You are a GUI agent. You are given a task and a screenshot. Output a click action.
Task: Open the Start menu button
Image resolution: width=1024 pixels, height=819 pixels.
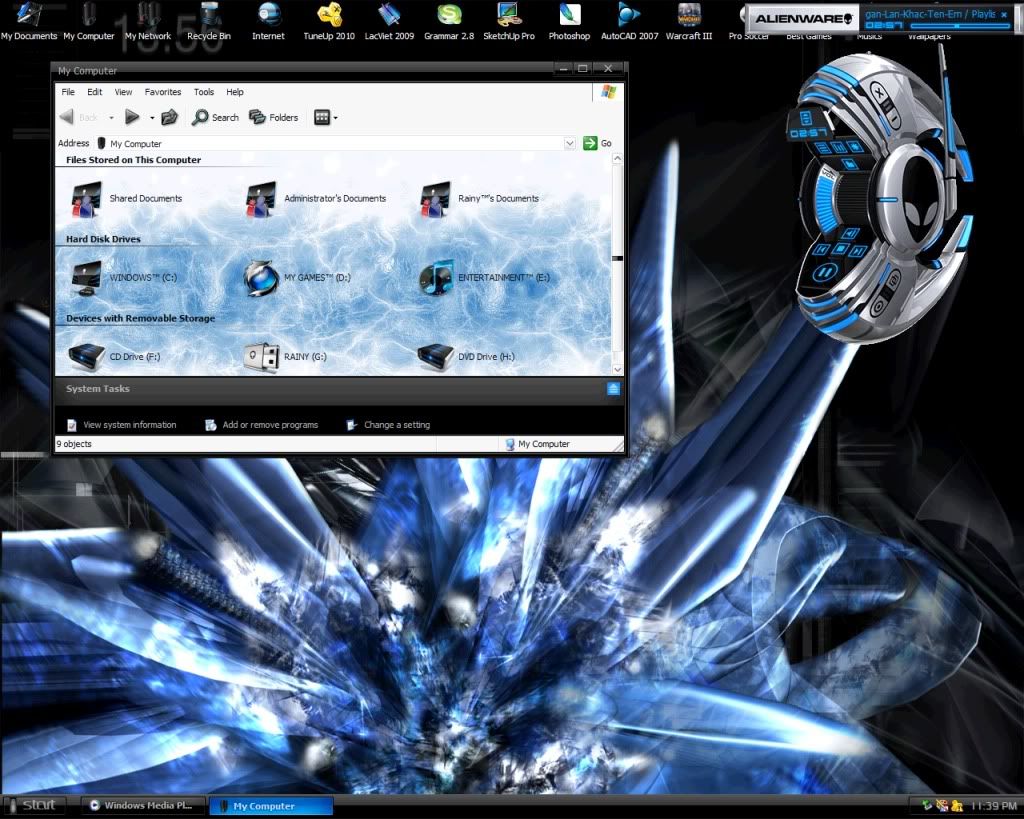(x=34, y=805)
